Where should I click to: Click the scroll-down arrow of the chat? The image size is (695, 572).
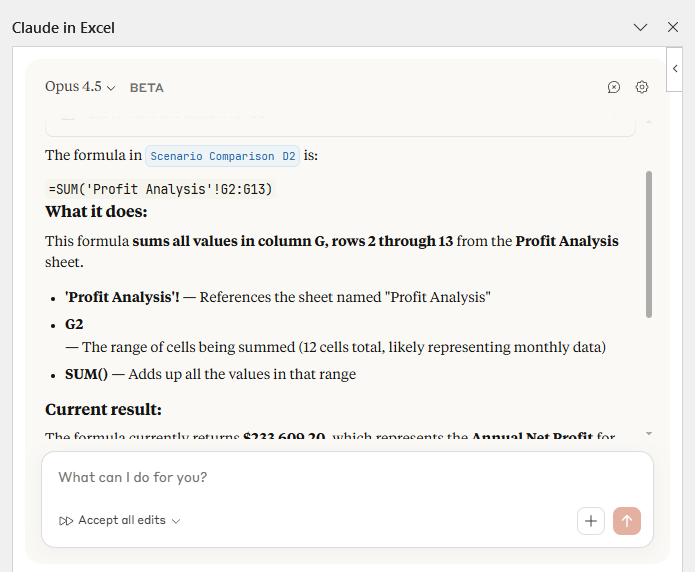[x=649, y=433]
